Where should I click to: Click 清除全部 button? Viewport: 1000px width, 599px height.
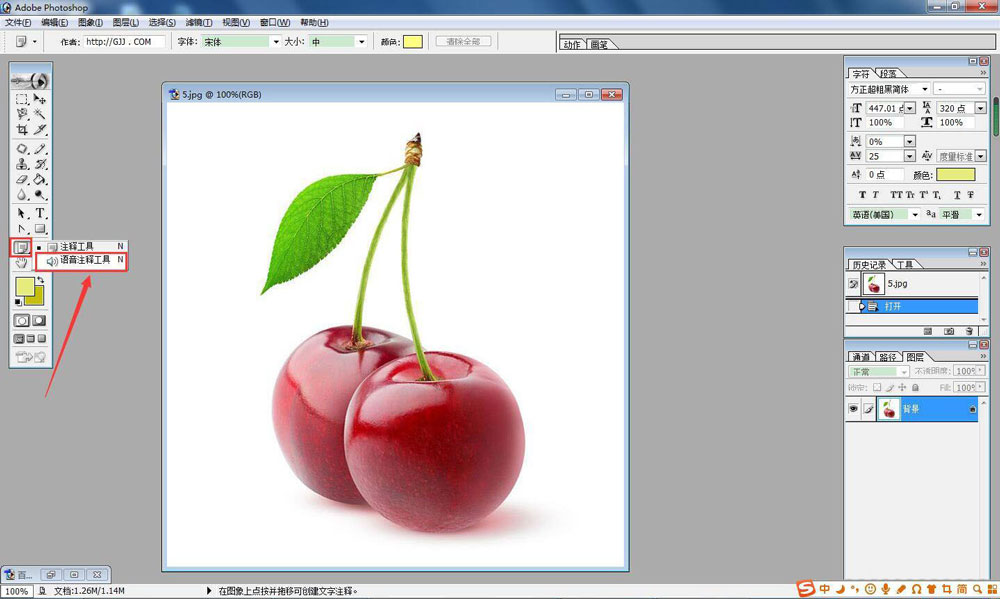click(464, 41)
